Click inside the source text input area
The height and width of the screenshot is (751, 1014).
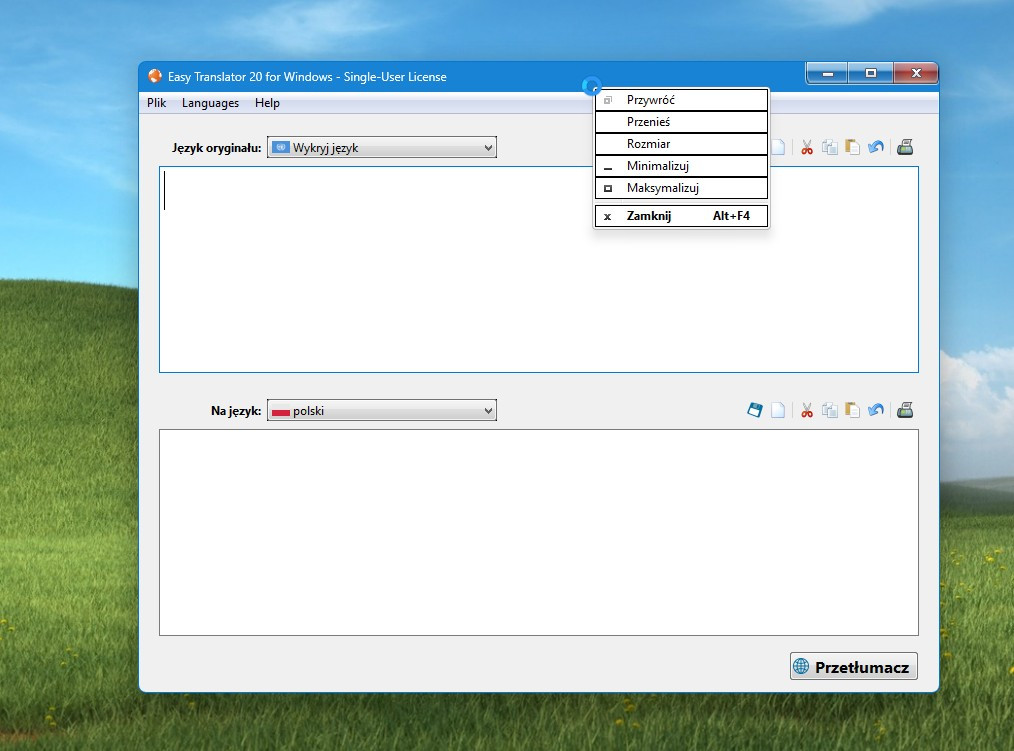539,269
